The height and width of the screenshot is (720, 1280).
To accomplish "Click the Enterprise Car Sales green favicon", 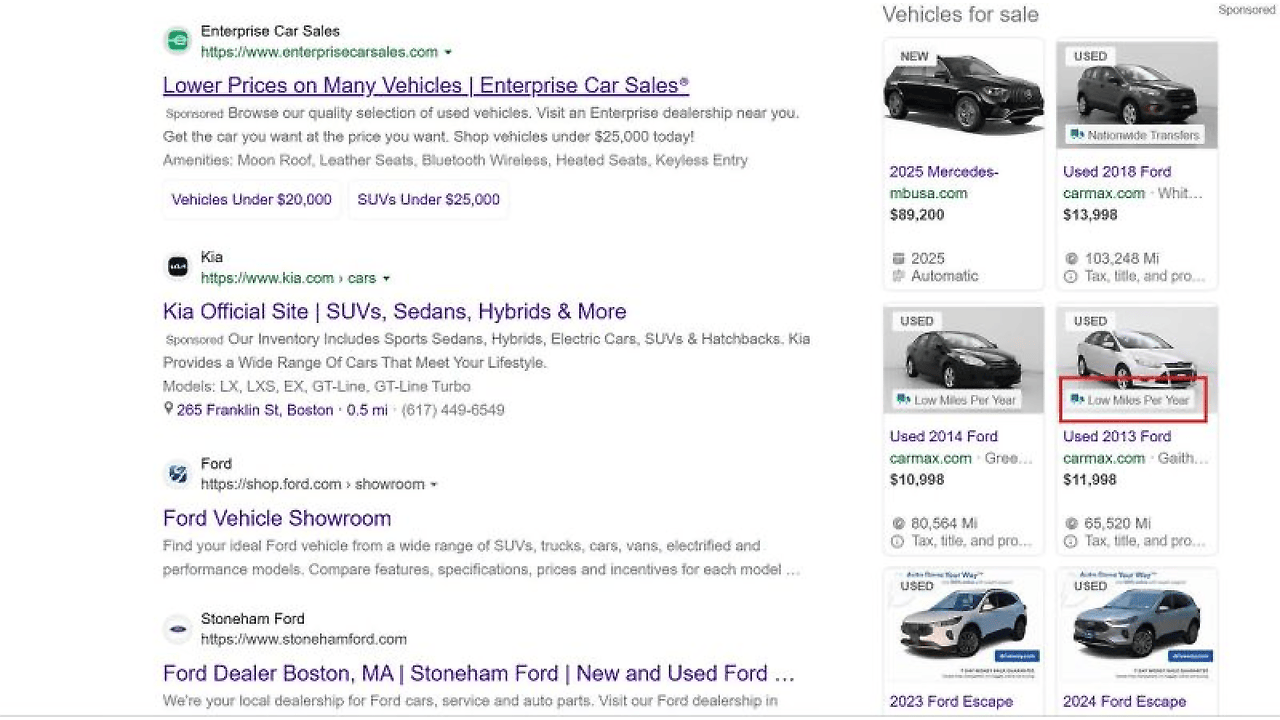I will click(x=177, y=41).
